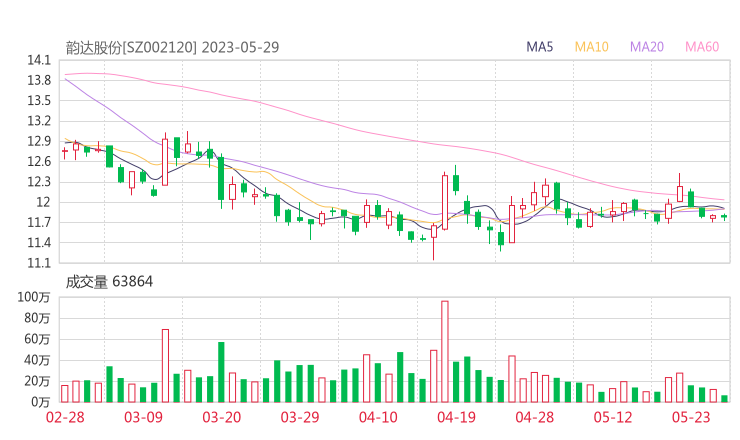This screenshot has height=440, width=740.
Task: Click the 11.7 price axis label
Action: point(39,222)
